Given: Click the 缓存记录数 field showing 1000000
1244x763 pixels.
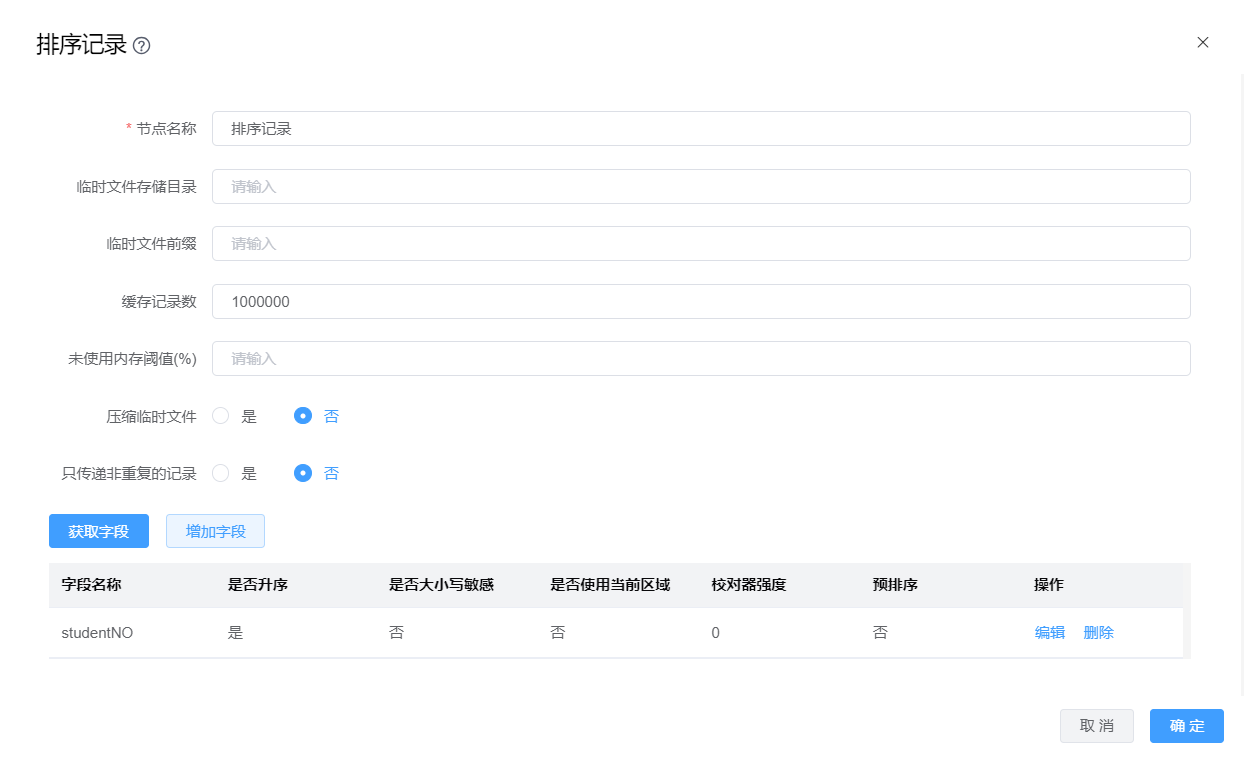Looking at the screenshot, I should pyautogui.click(x=700, y=301).
